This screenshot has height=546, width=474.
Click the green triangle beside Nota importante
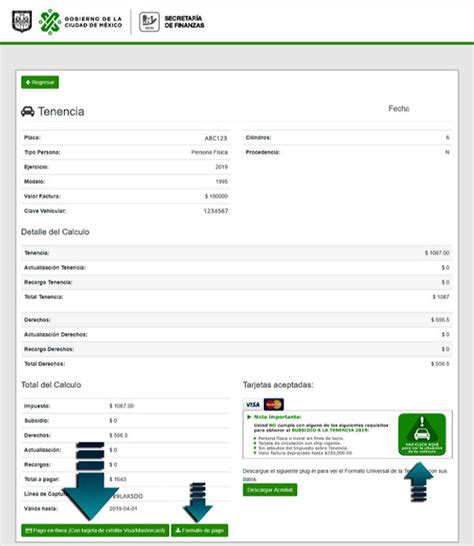249,417
